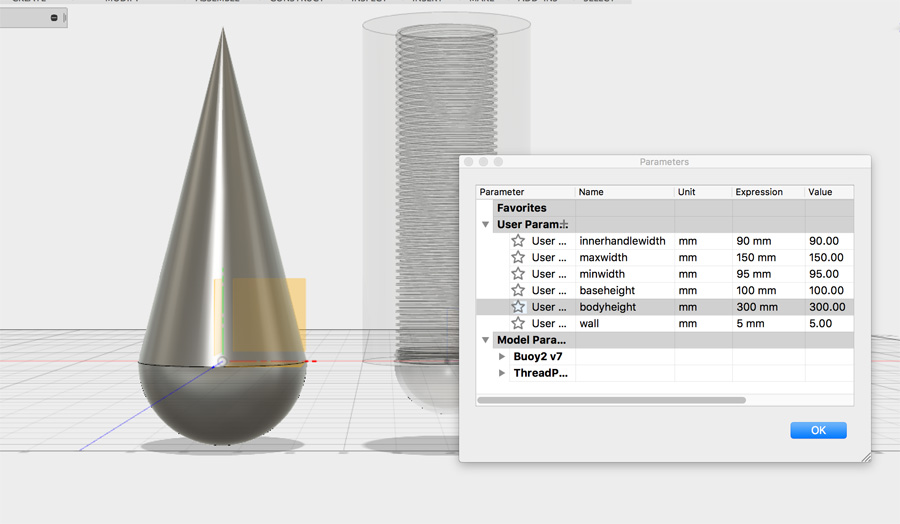
Task: Click the mm unit cell for wall
Action: click(x=703, y=324)
